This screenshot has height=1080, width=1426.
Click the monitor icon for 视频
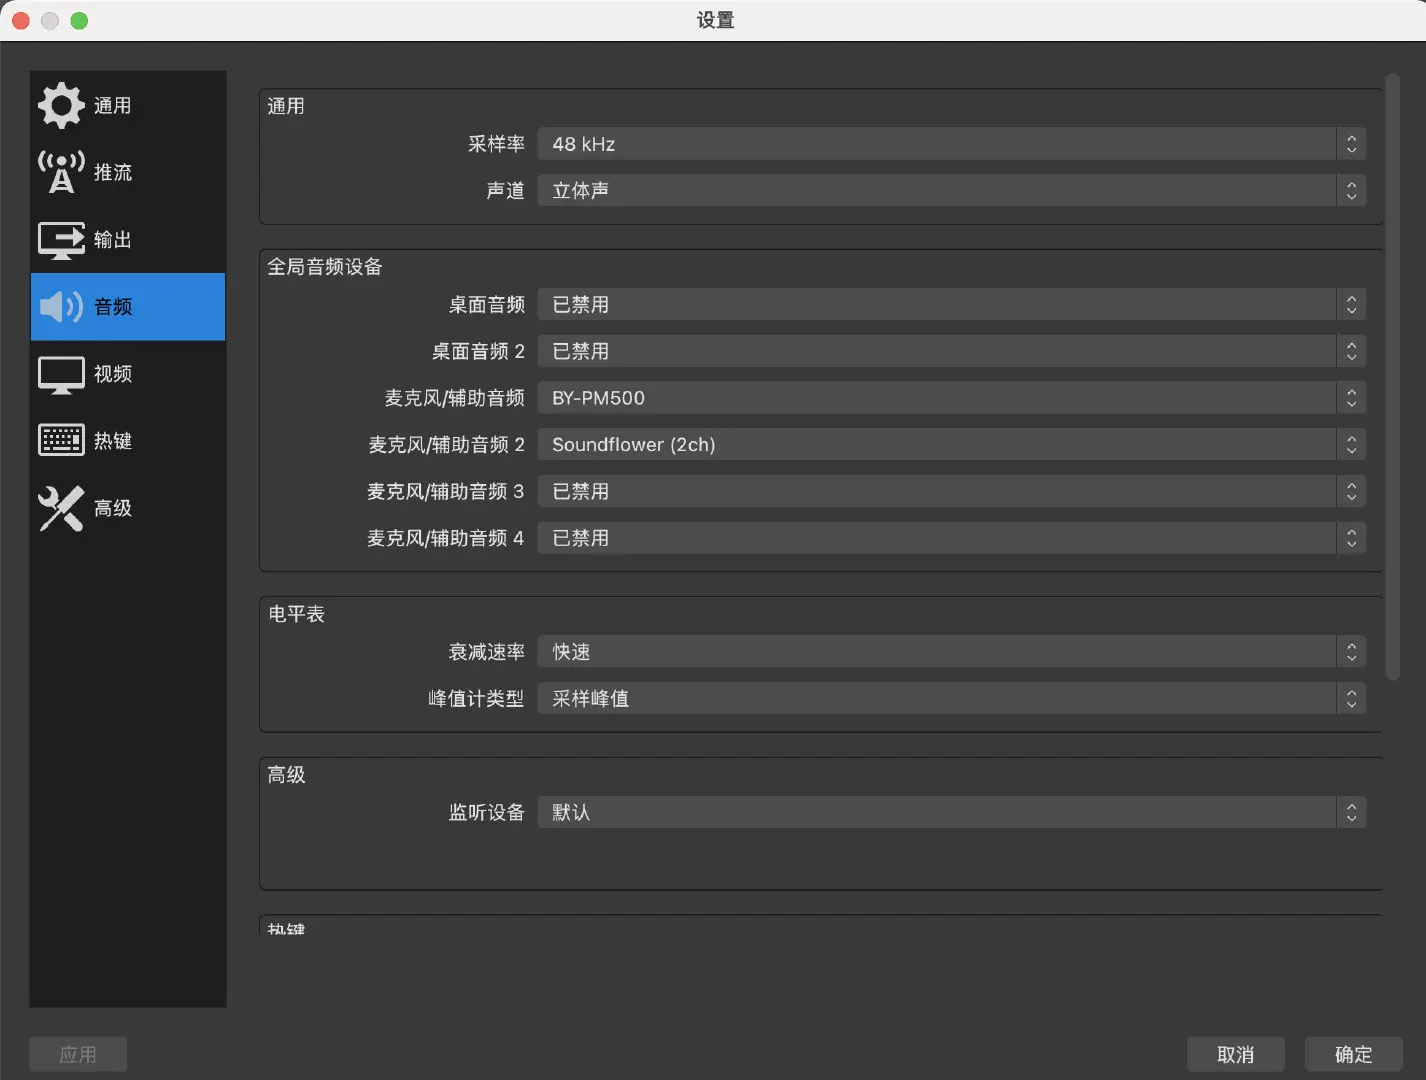tap(61, 374)
